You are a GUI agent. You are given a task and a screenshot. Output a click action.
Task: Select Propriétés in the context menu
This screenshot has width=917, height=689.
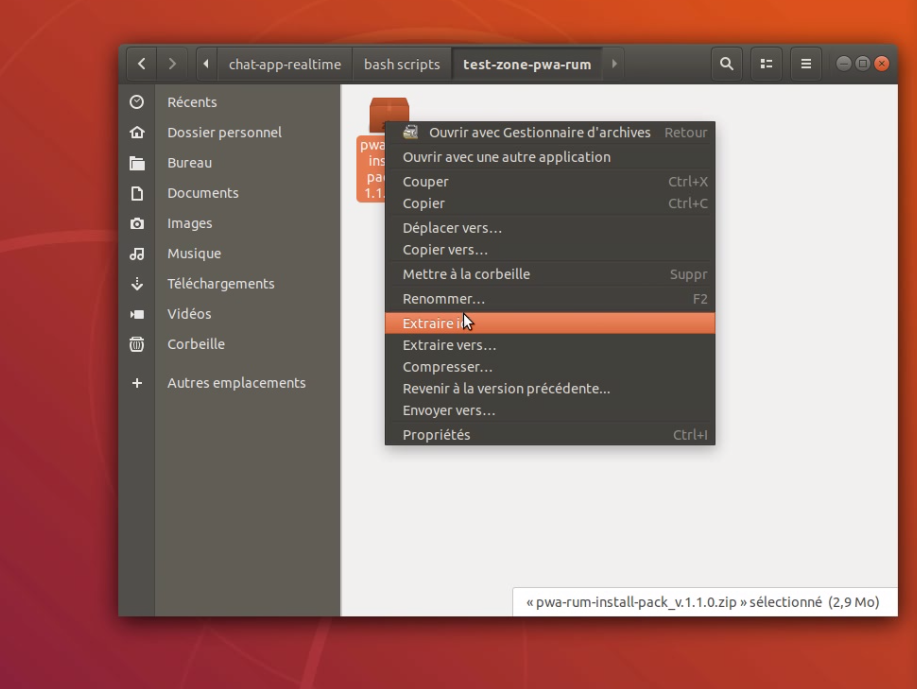click(x=436, y=434)
